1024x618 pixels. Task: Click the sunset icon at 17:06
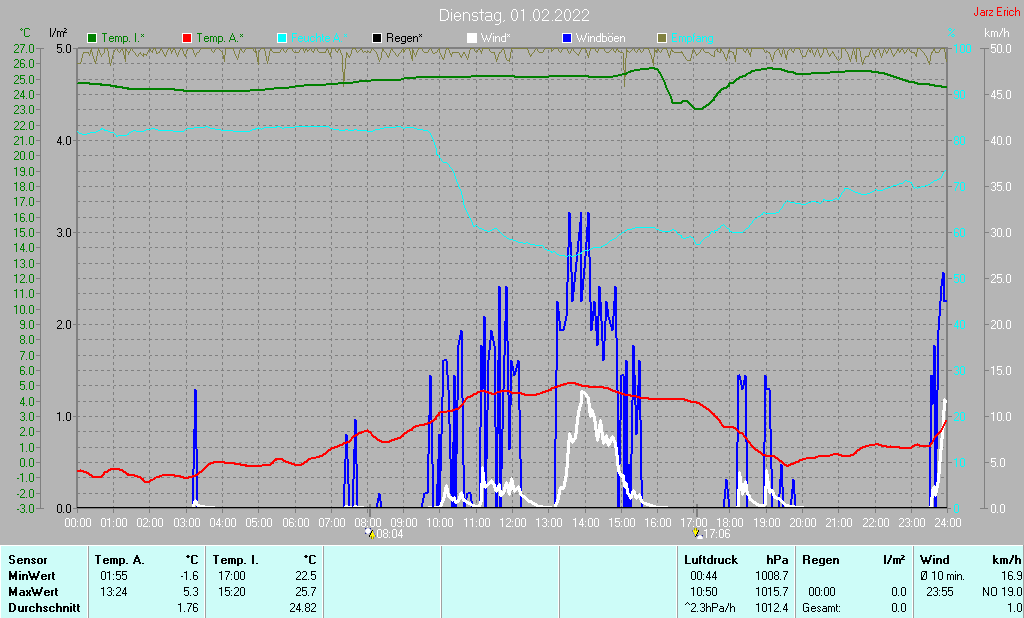point(697,533)
